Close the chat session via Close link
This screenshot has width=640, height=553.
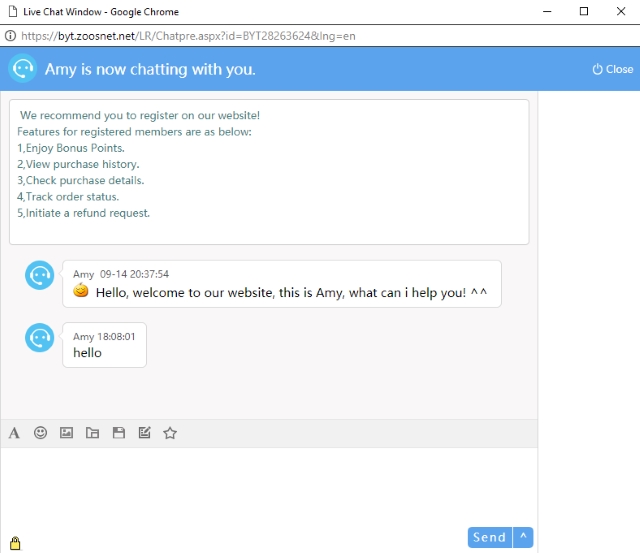[613, 69]
